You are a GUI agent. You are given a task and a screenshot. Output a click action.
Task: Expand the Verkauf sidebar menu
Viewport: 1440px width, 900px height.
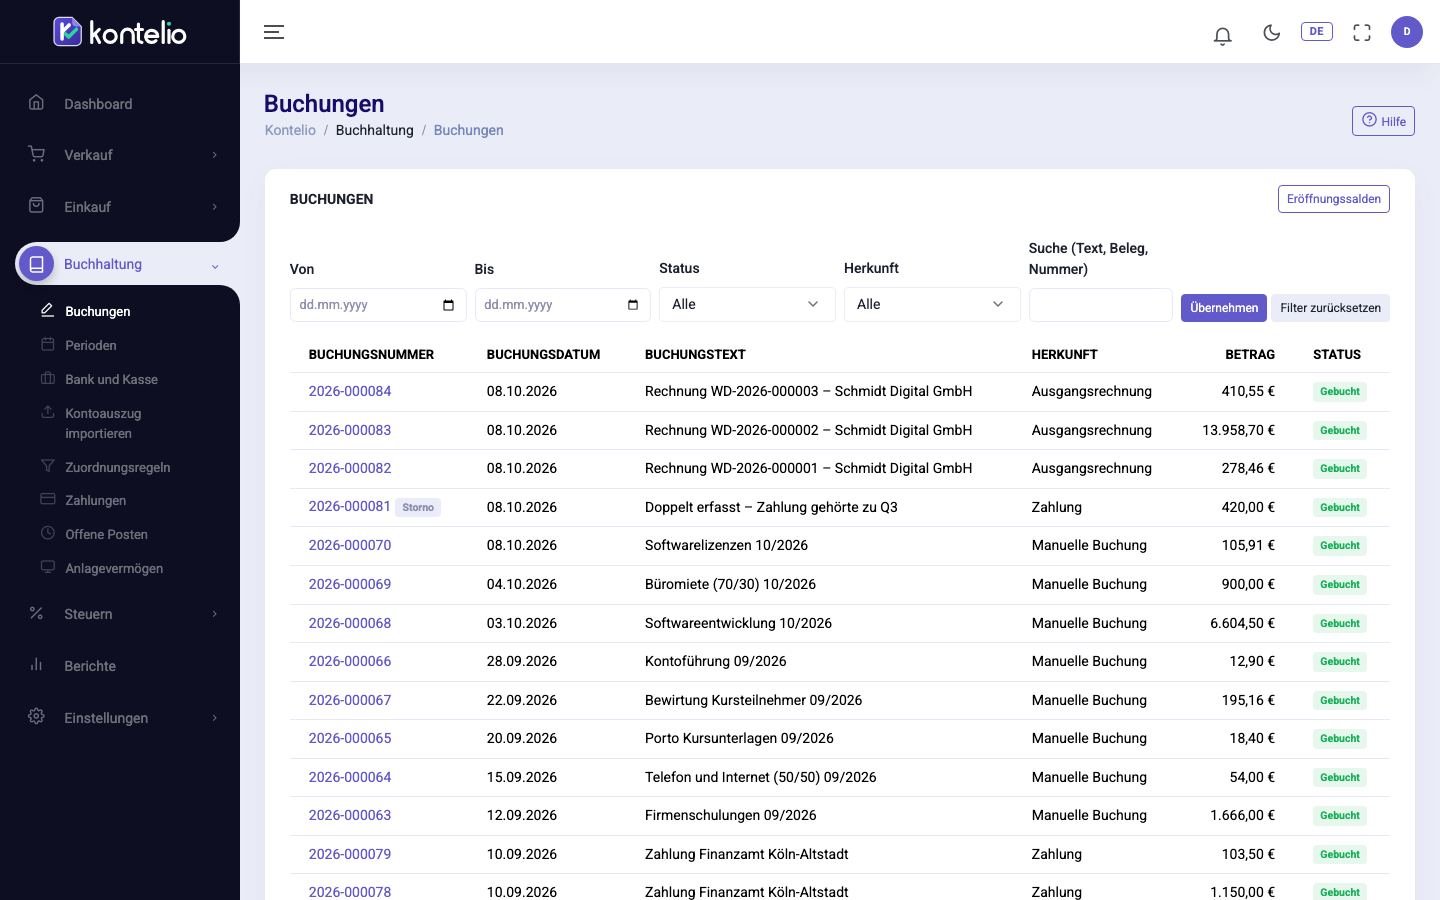tap(120, 155)
